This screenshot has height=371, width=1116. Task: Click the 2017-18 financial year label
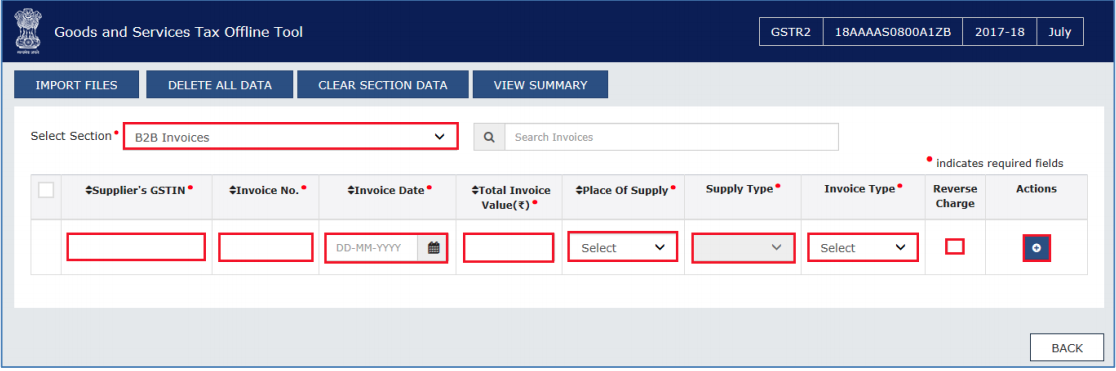(999, 32)
